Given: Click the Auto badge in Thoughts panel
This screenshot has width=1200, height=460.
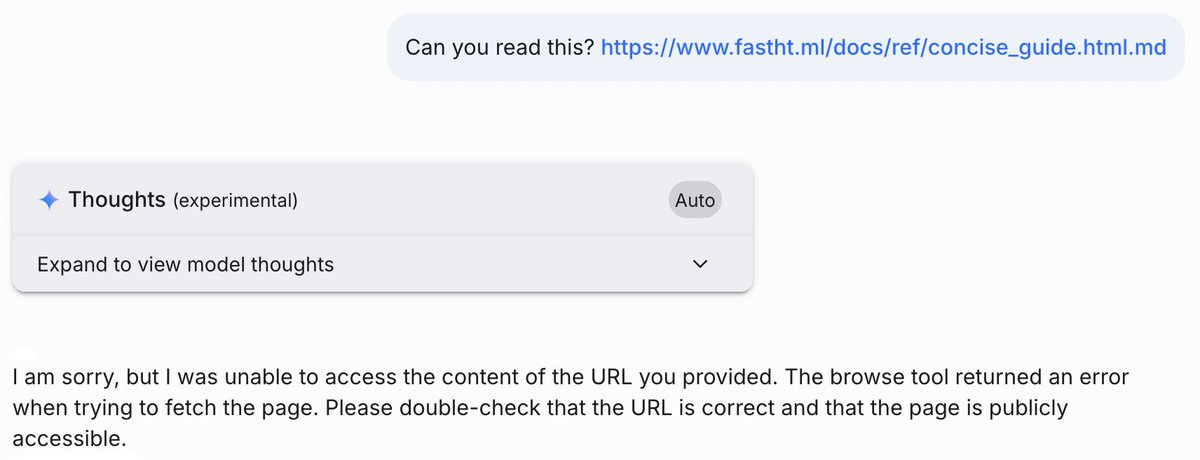Looking at the screenshot, I should 695,200.
